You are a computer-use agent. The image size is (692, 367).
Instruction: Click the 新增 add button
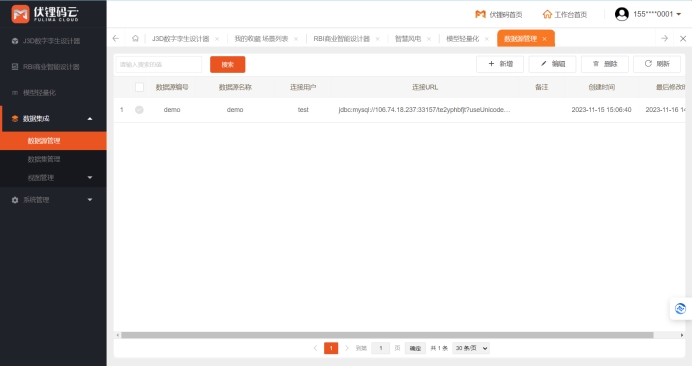[500, 64]
